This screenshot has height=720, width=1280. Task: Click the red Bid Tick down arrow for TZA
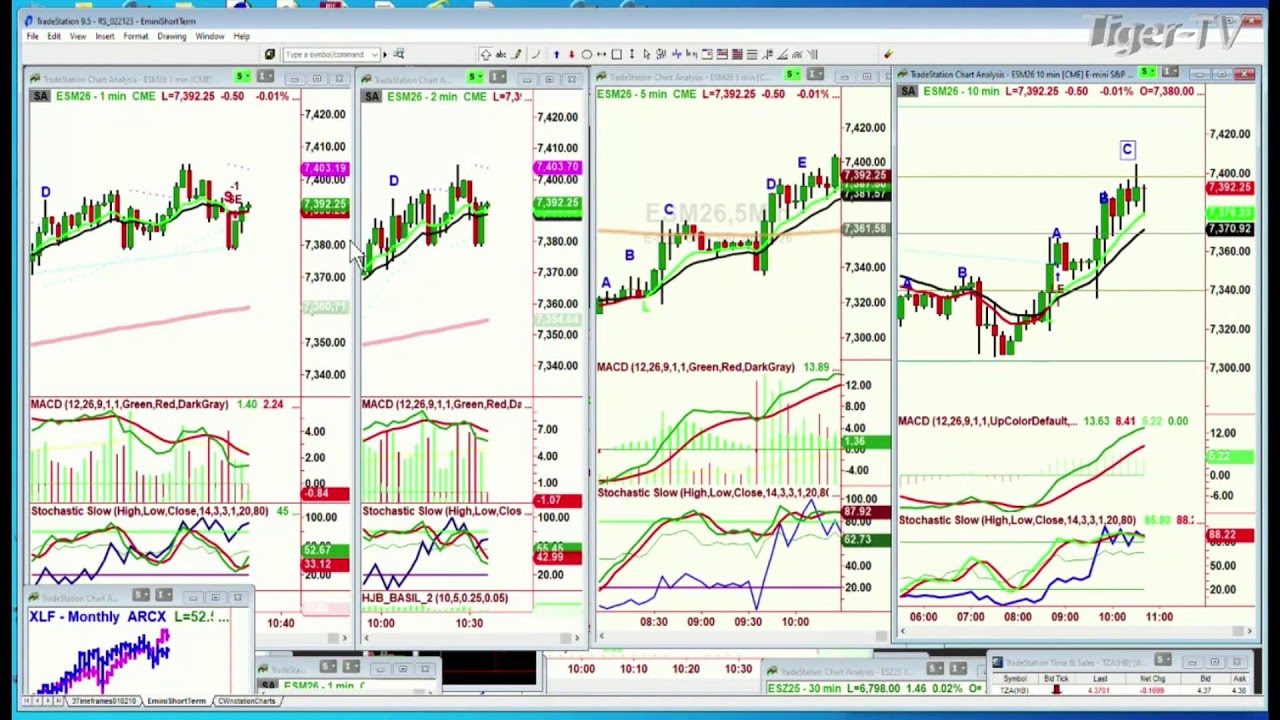click(1056, 690)
